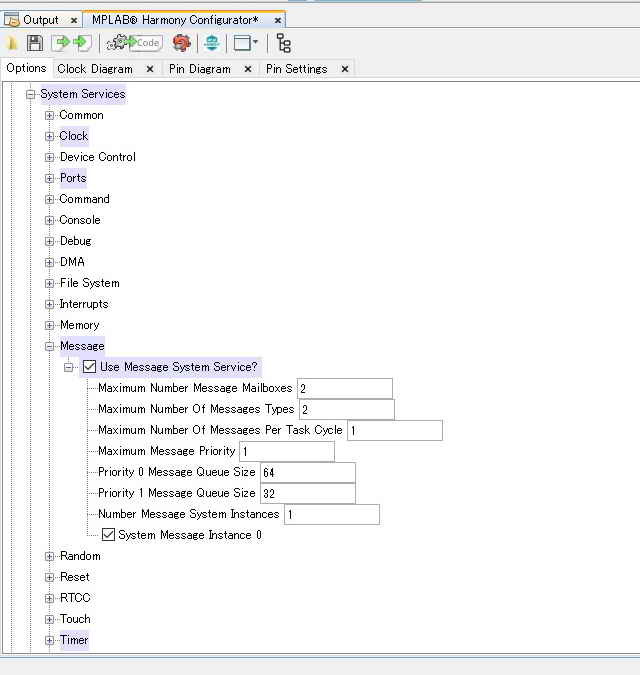
Task: Click the tree hierarchy view icon
Action: 284,43
